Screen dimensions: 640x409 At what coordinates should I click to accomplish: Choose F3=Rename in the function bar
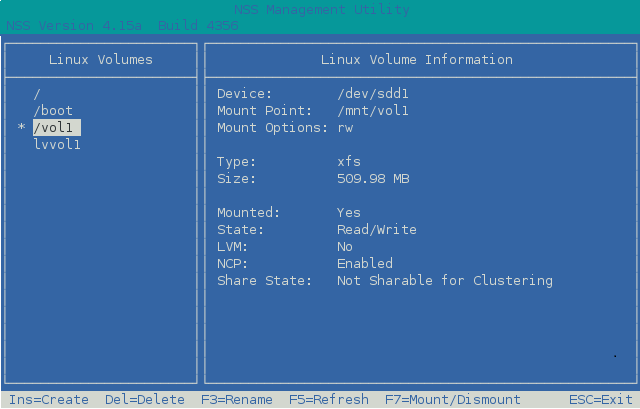tap(236, 399)
